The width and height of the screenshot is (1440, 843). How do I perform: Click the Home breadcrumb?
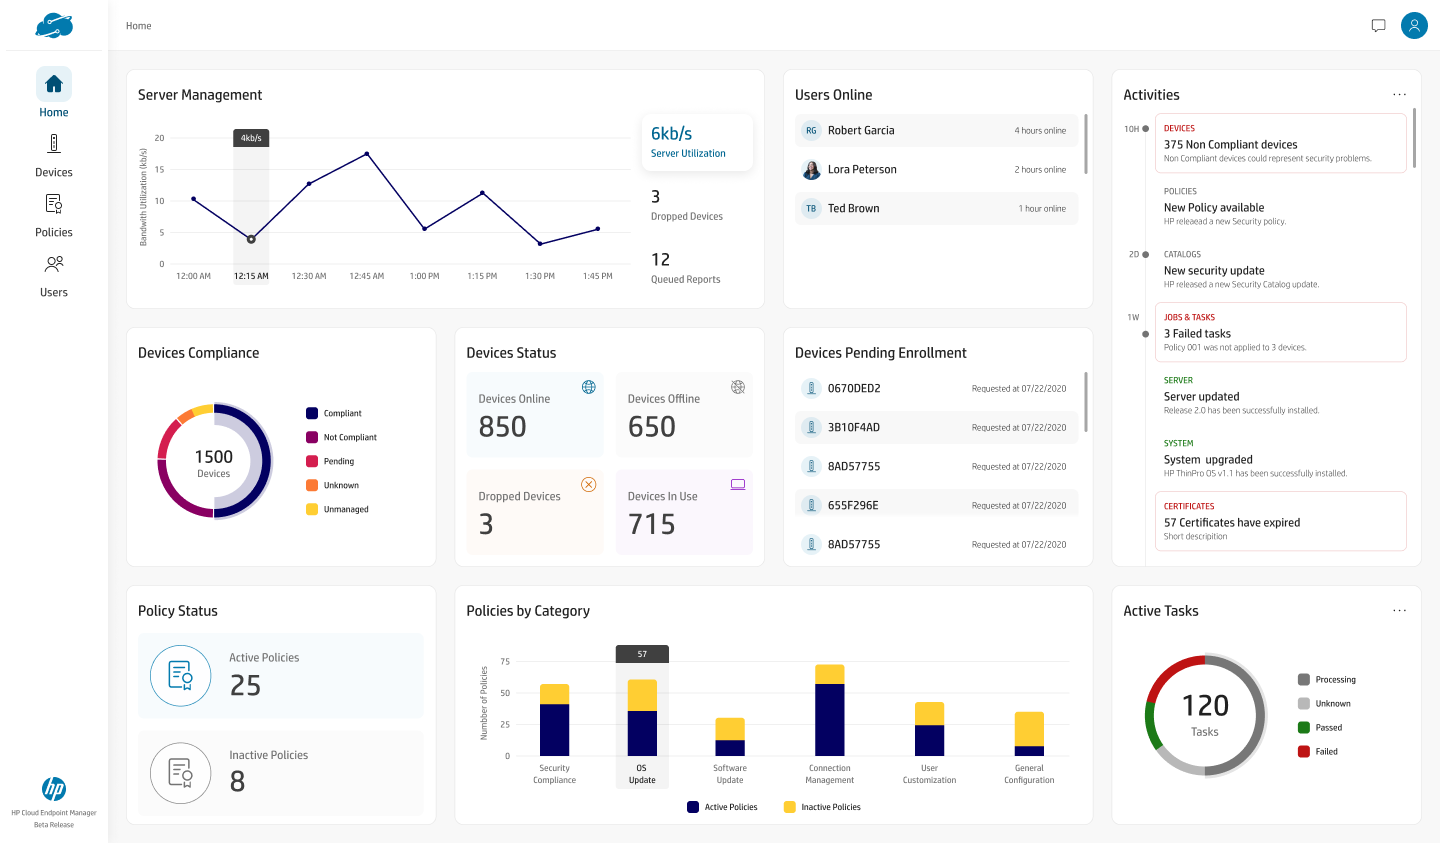139,26
